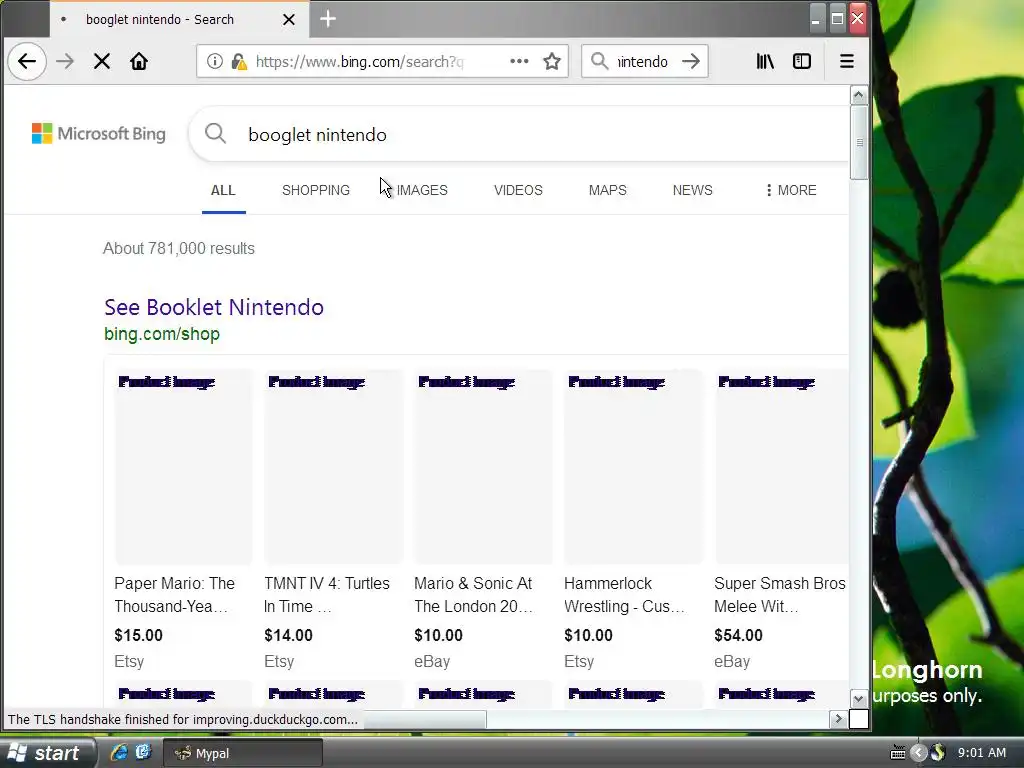Click the vertical scrollbar down arrow
Screen dimensions: 1024x768
(859, 699)
